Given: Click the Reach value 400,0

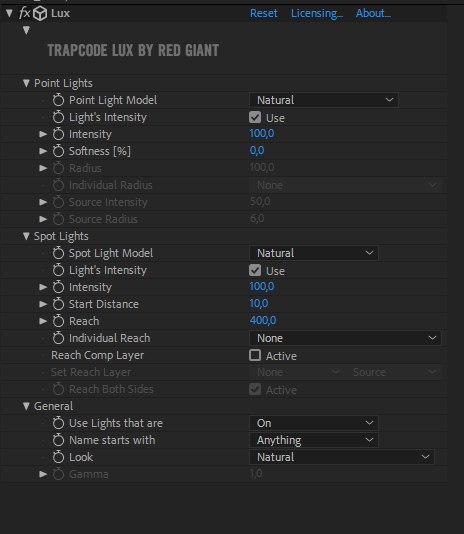Looking at the screenshot, I should pos(263,320).
